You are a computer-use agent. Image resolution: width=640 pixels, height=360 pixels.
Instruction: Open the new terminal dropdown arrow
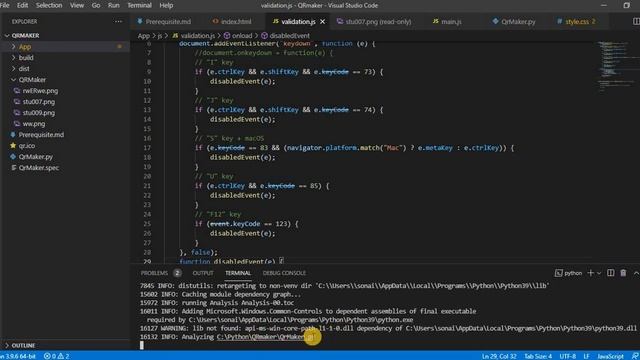coord(599,273)
